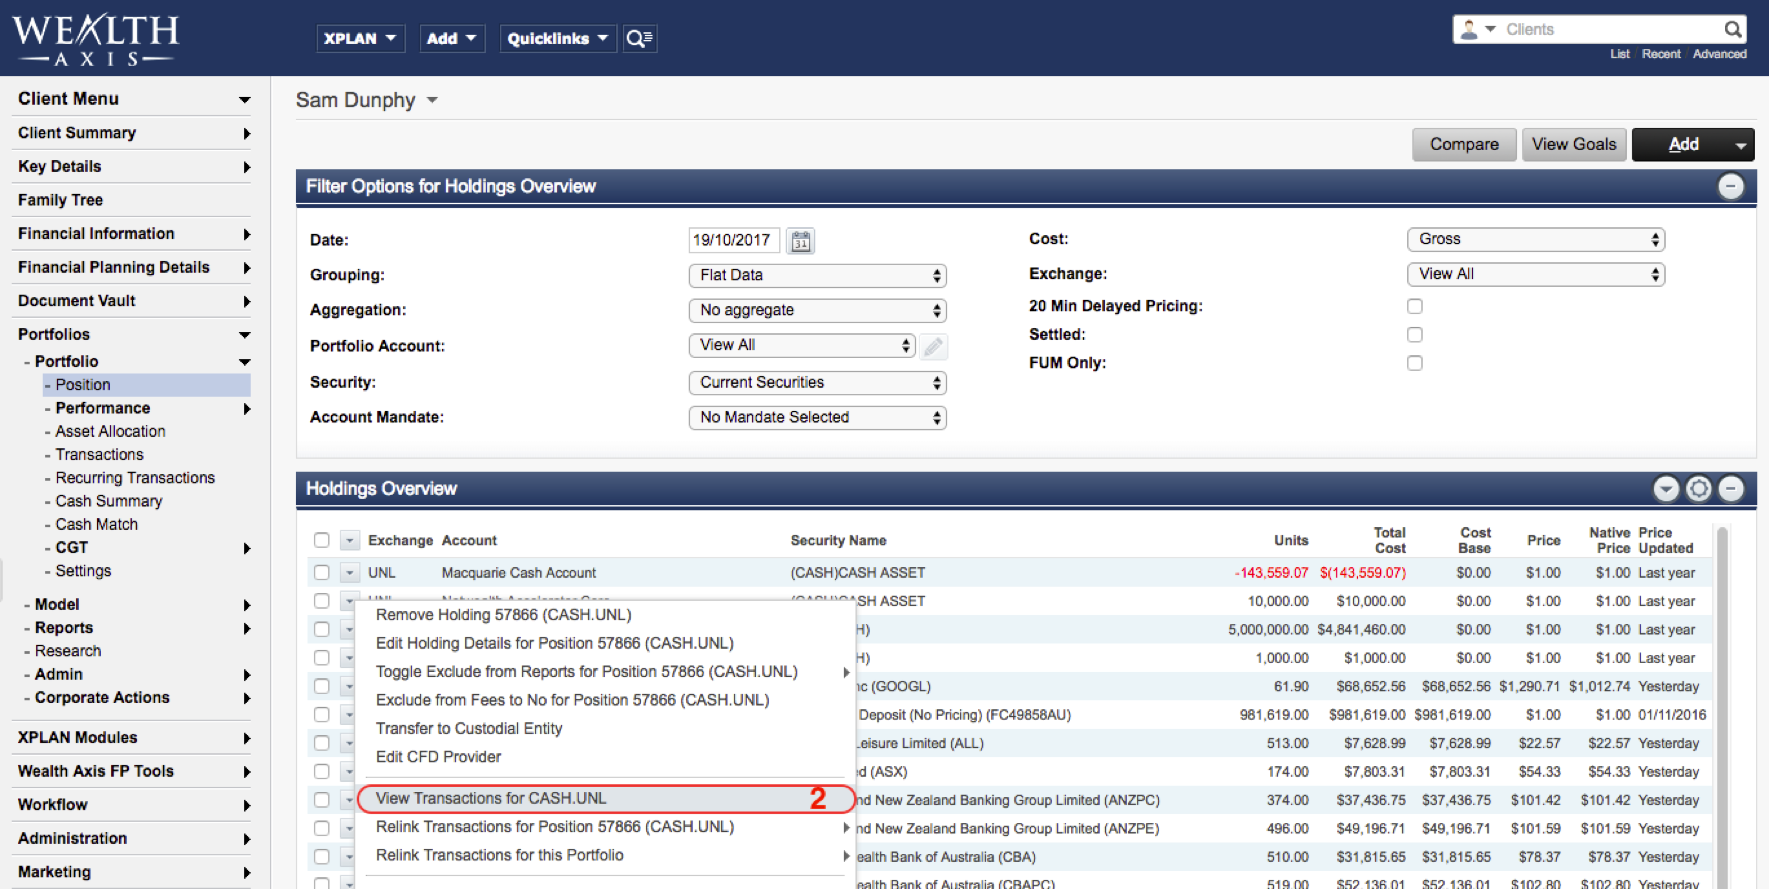Expand the Performance submenu arrow
This screenshot has height=889, width=1769.
pyautogui.click(x=246, y=408)
